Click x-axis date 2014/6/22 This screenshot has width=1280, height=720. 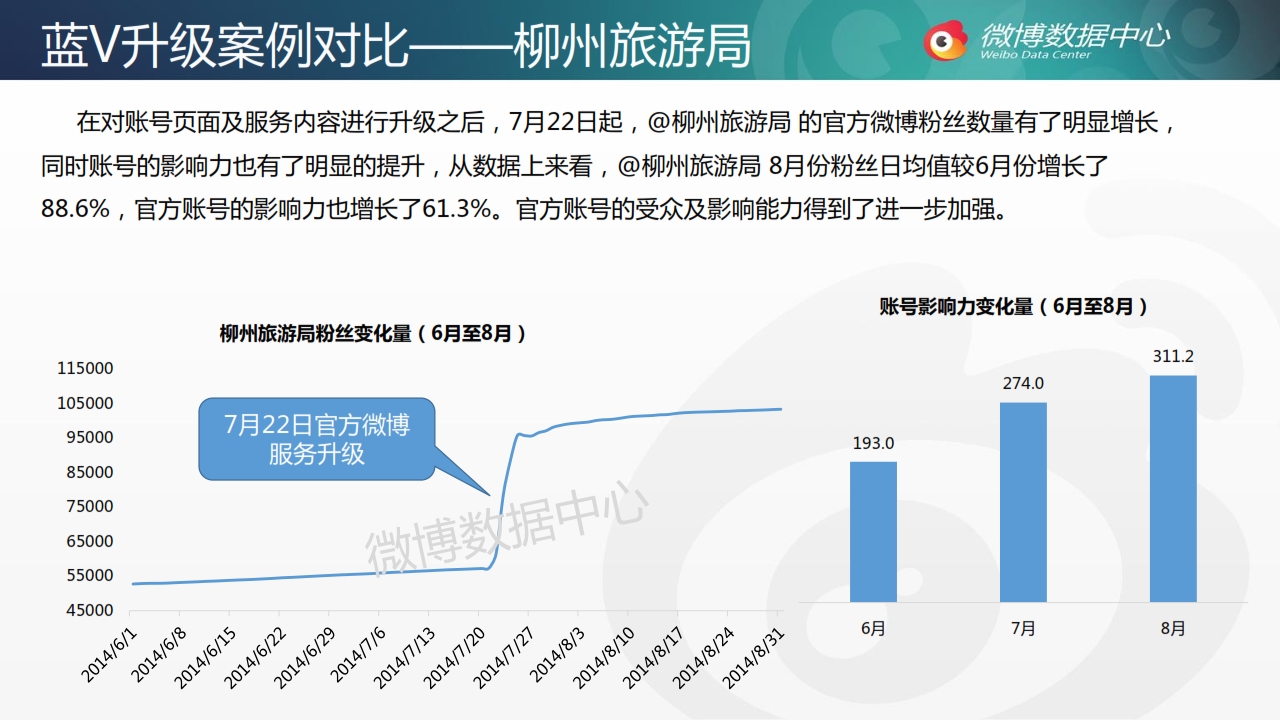[x=254, y=658]
